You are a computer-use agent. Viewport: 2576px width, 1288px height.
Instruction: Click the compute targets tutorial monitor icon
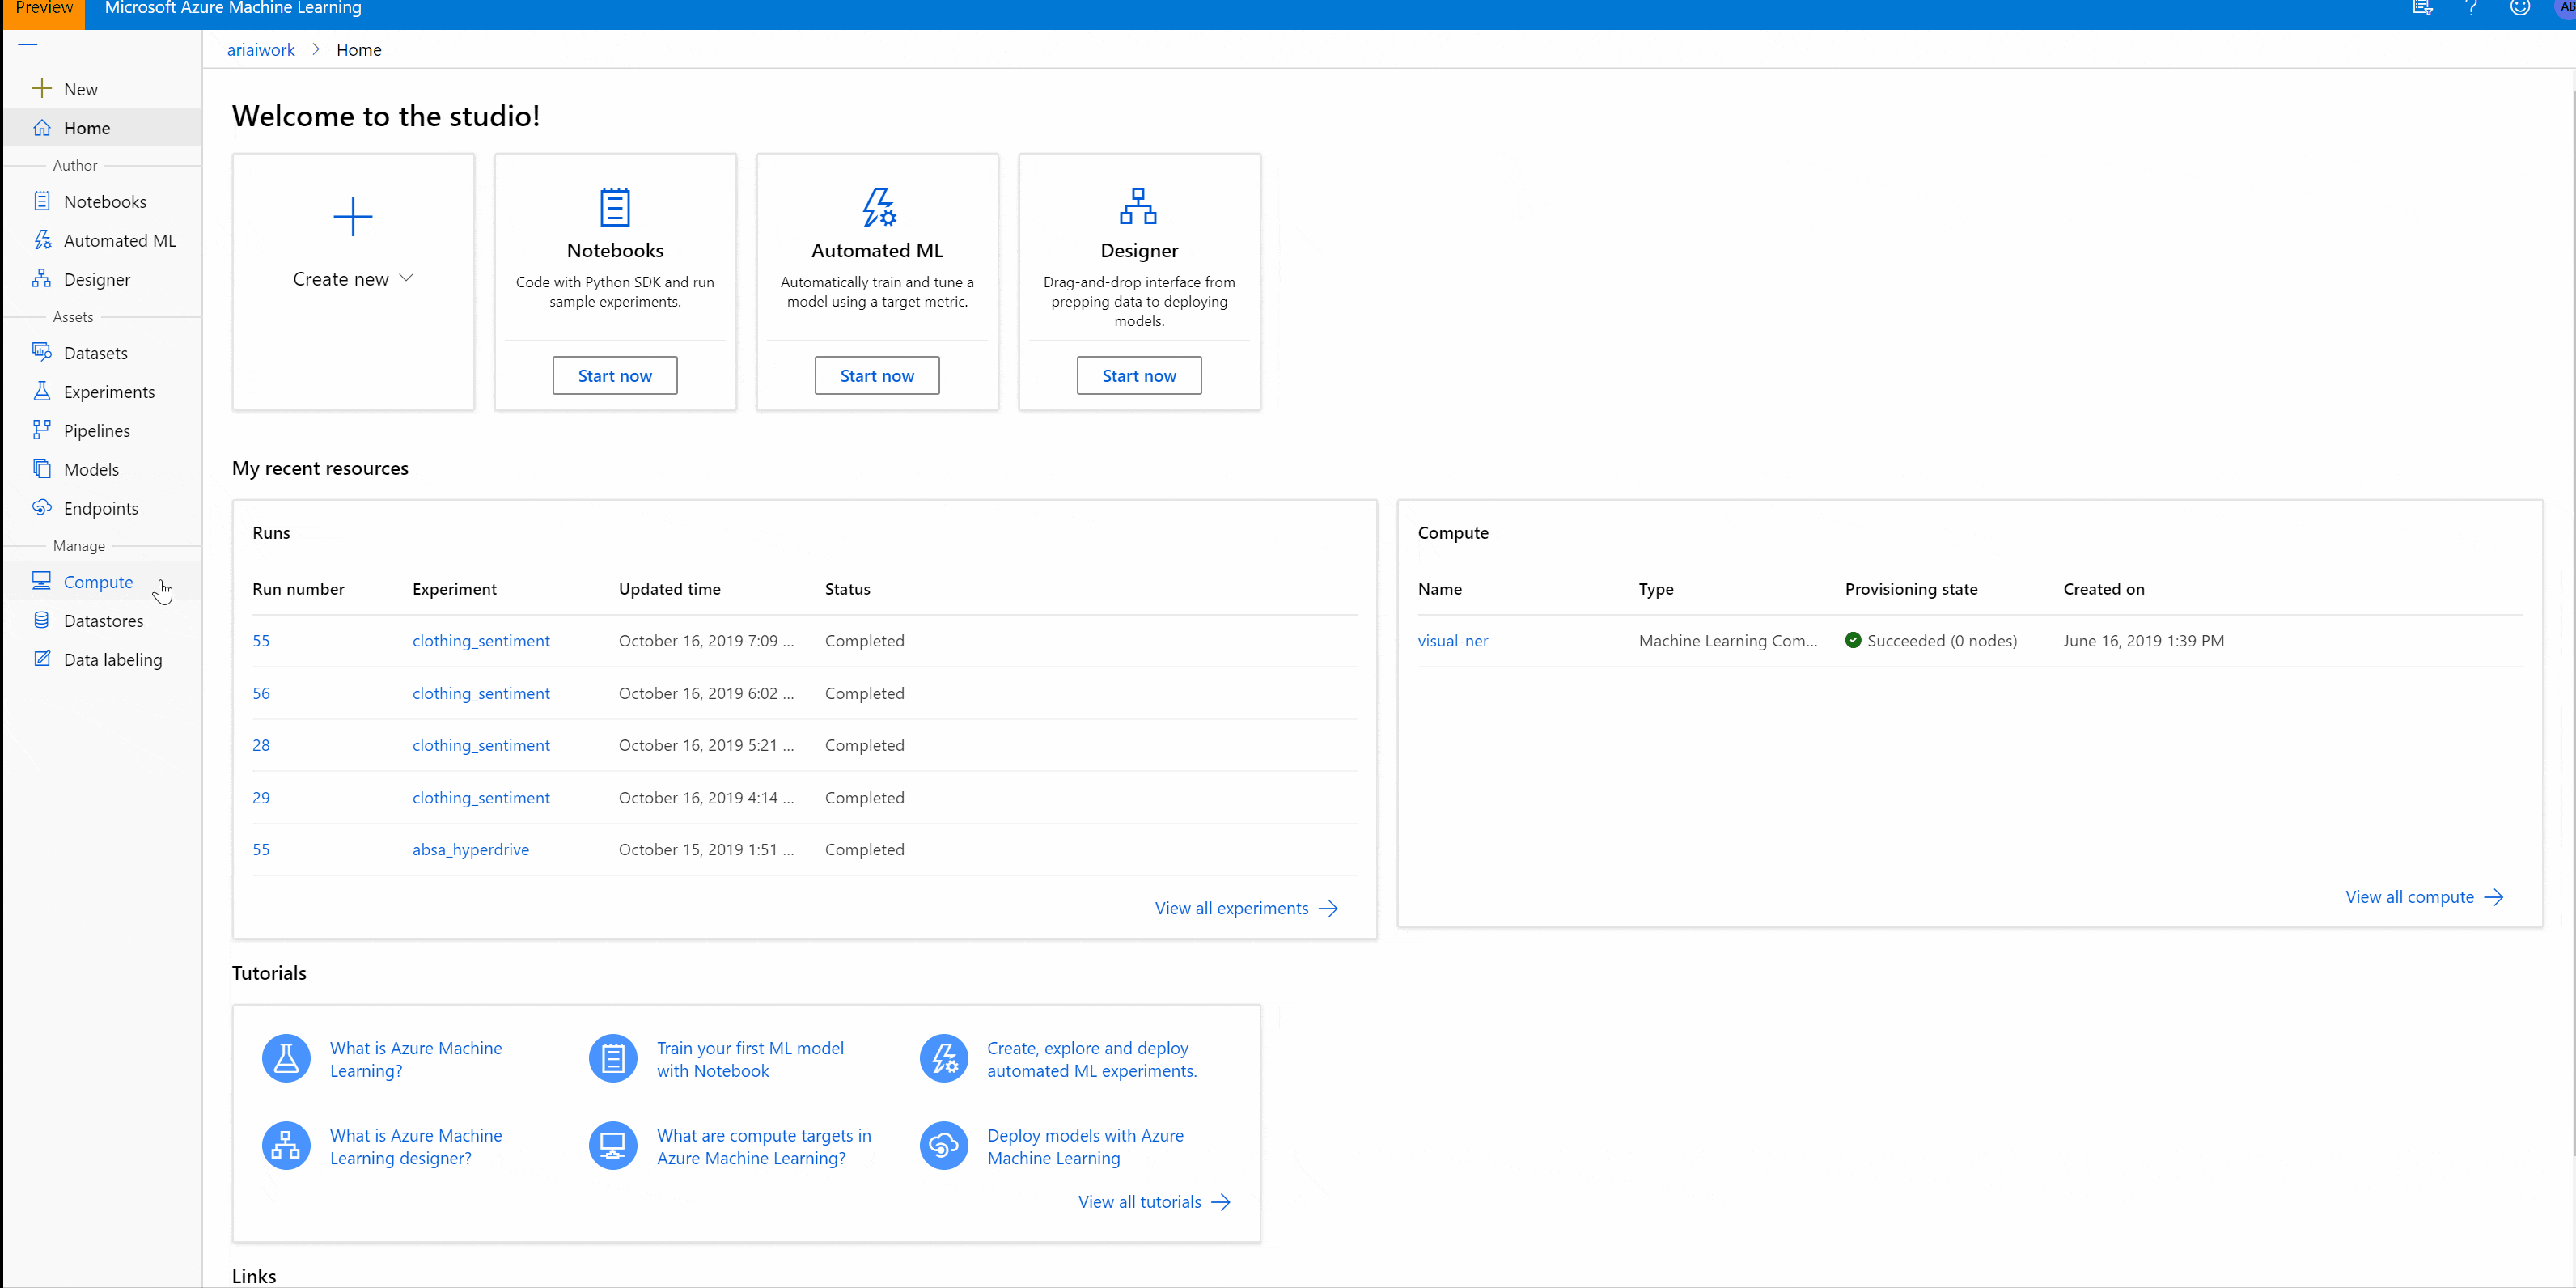[613, 1146]
